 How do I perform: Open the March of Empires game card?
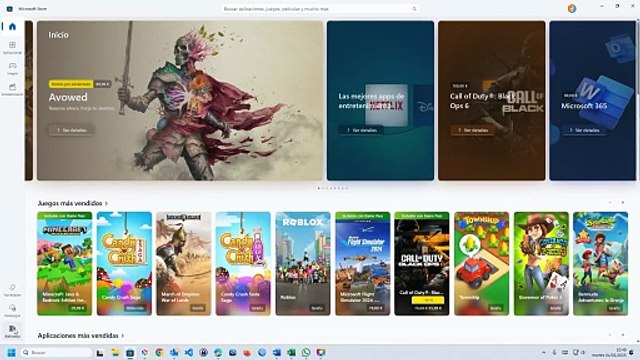click(x=184, y=263)
